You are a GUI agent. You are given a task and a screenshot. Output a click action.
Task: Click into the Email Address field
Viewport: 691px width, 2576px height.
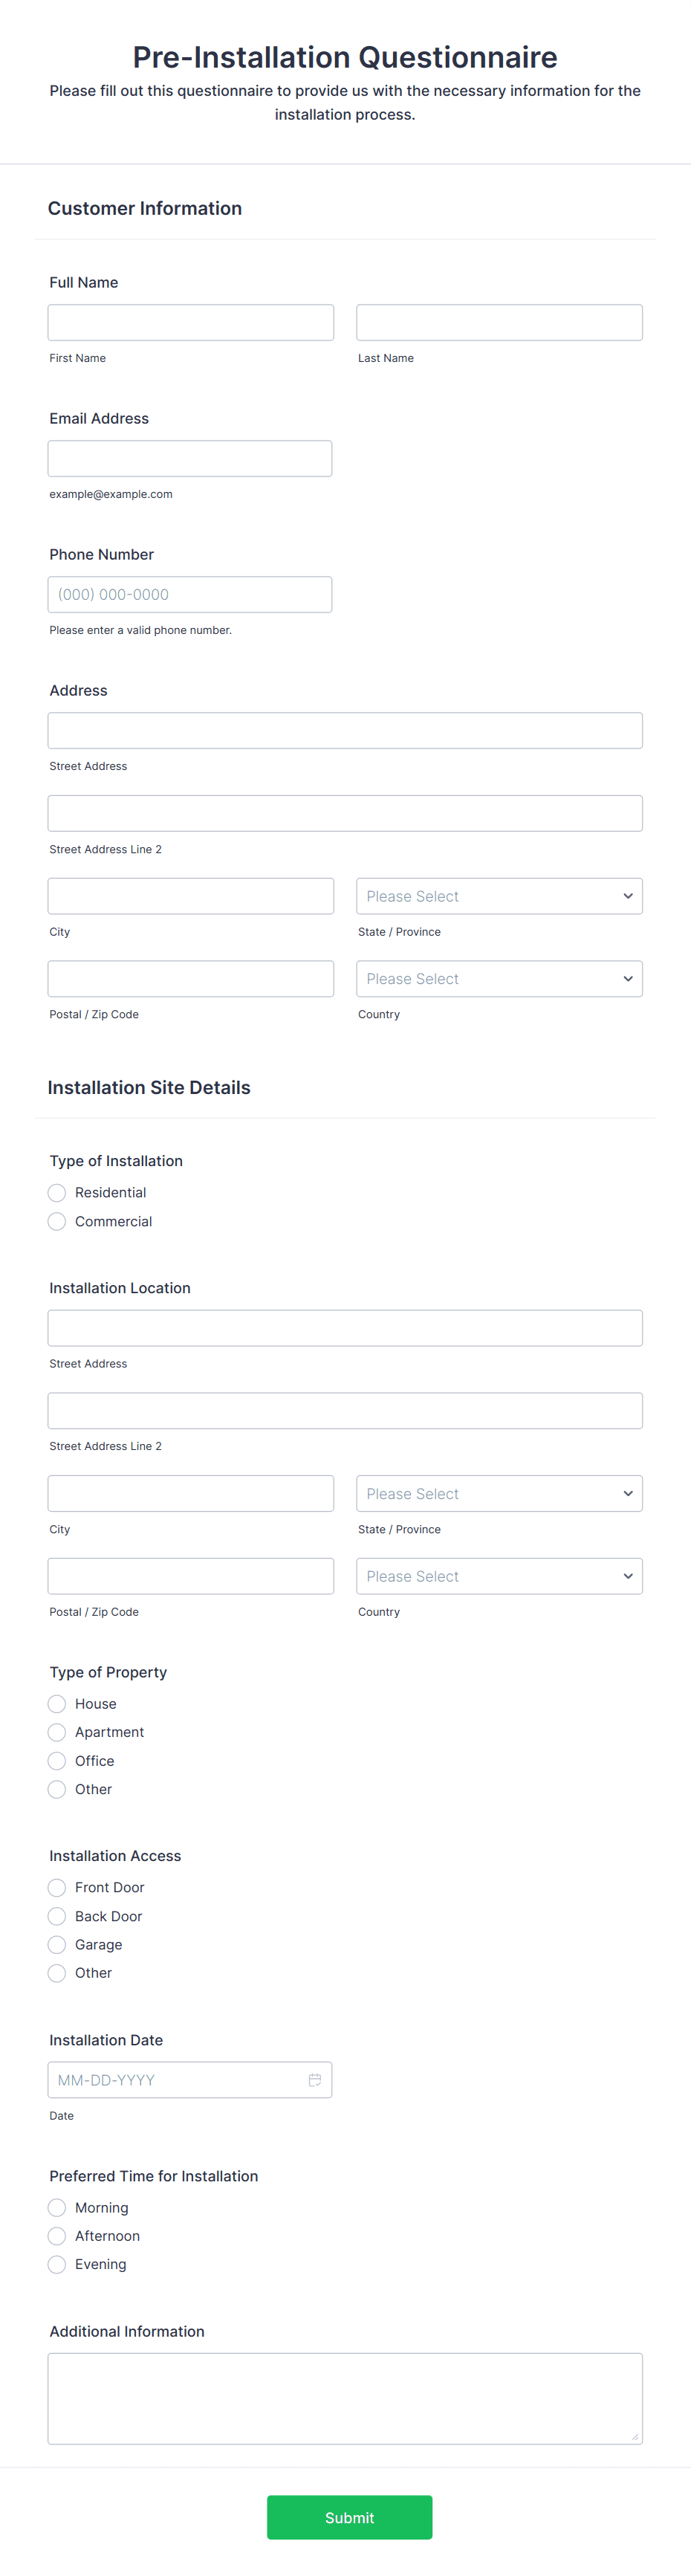tap(190, 457)
